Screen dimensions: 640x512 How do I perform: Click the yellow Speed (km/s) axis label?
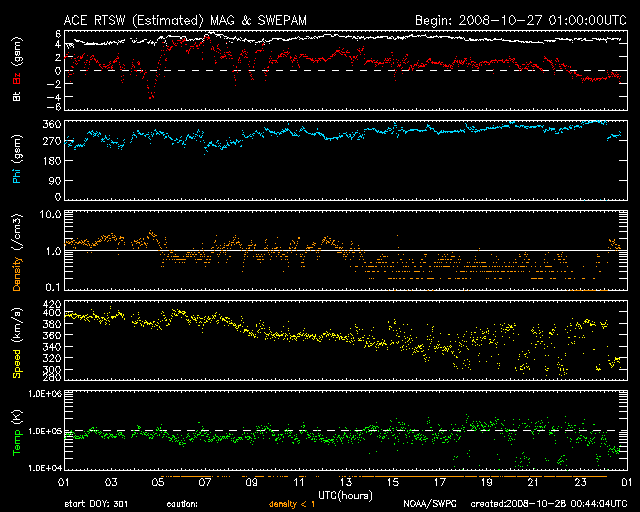pos(17,340)
